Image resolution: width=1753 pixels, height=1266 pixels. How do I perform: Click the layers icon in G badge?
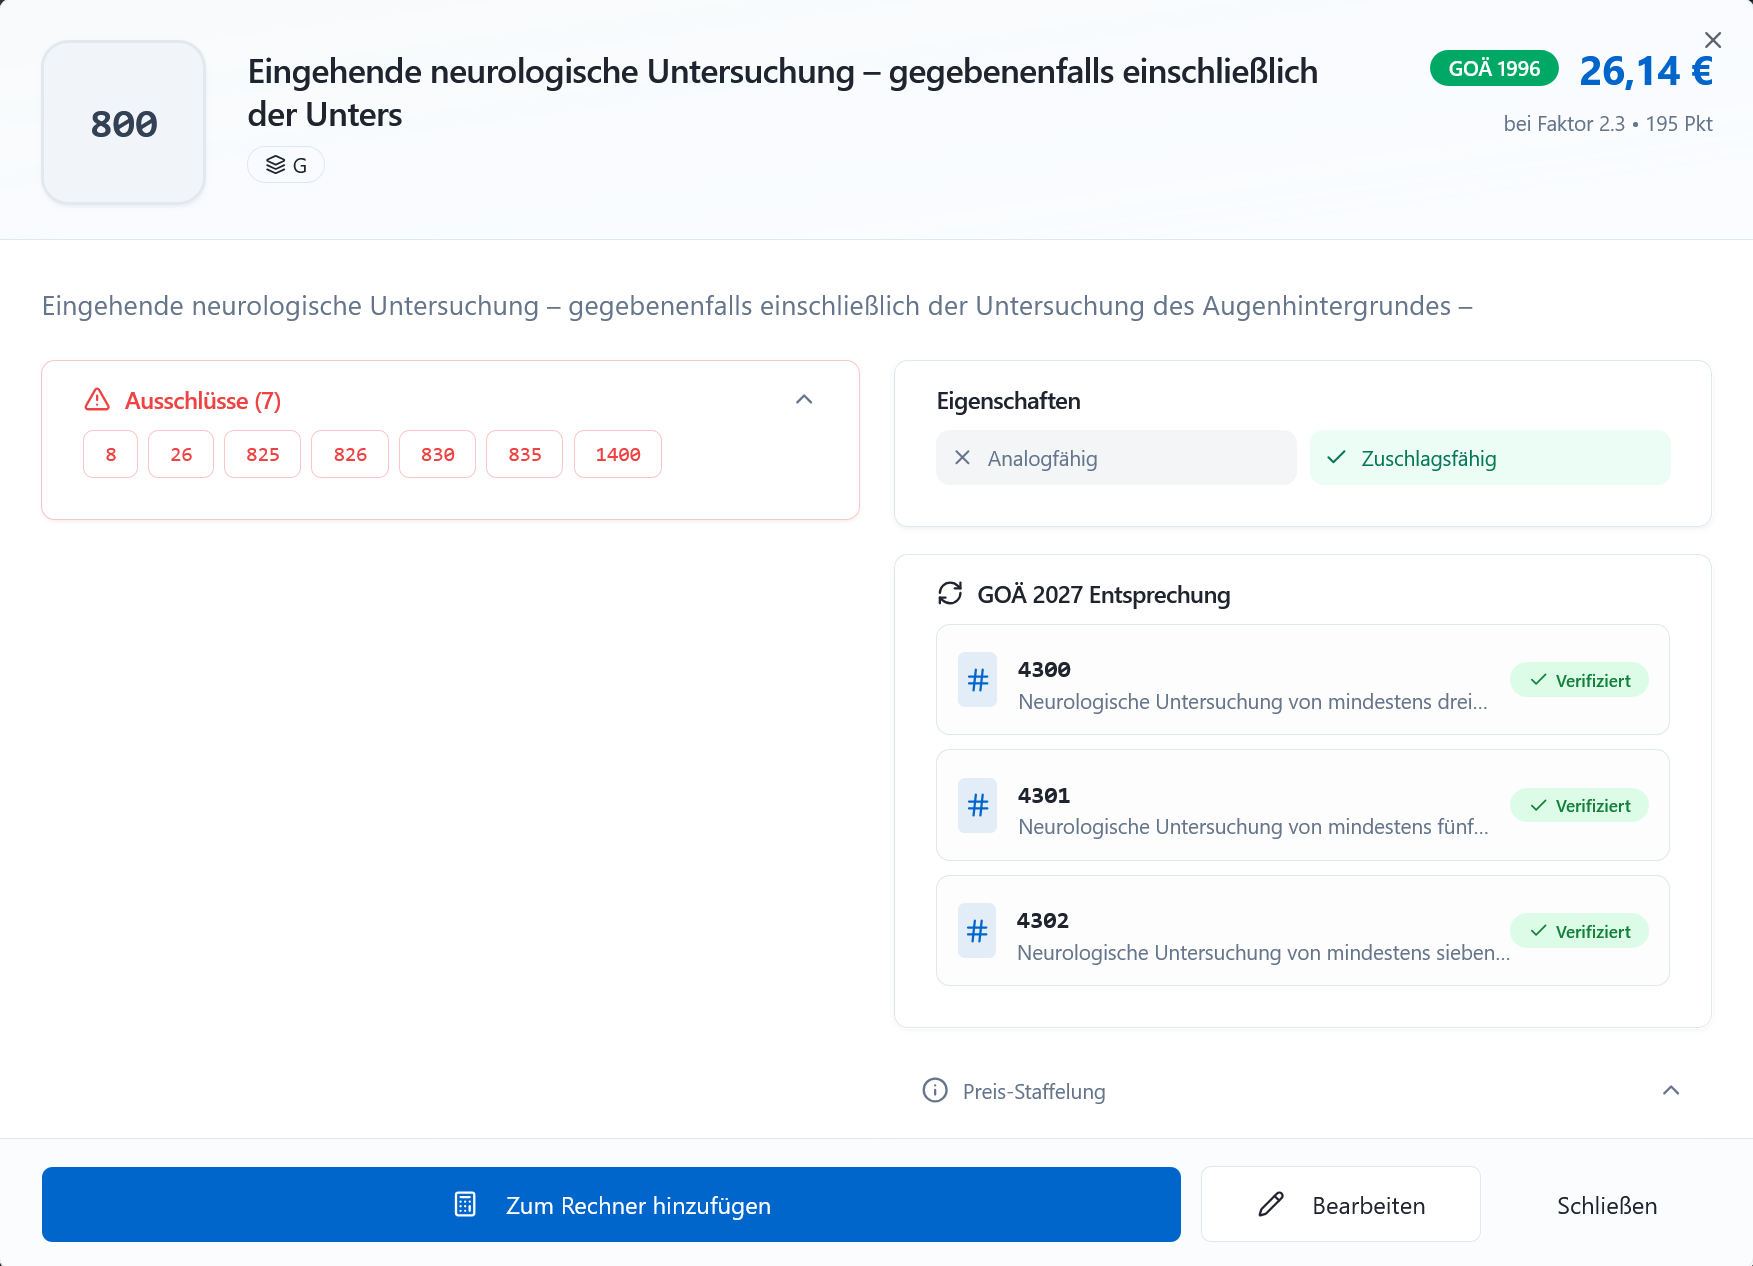point(275,165)
